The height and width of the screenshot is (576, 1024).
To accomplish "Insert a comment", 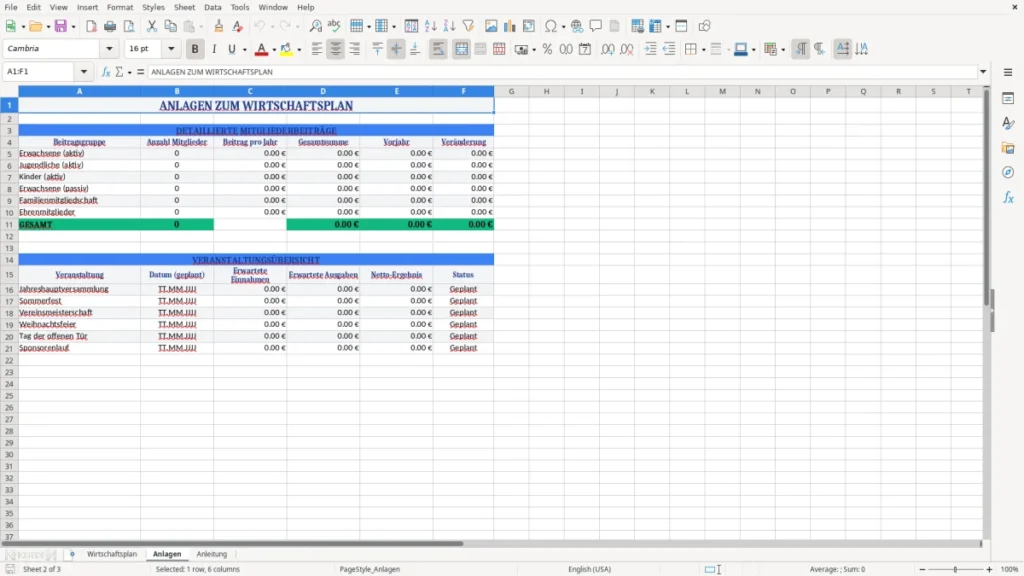I will click(x=596, y=26).
